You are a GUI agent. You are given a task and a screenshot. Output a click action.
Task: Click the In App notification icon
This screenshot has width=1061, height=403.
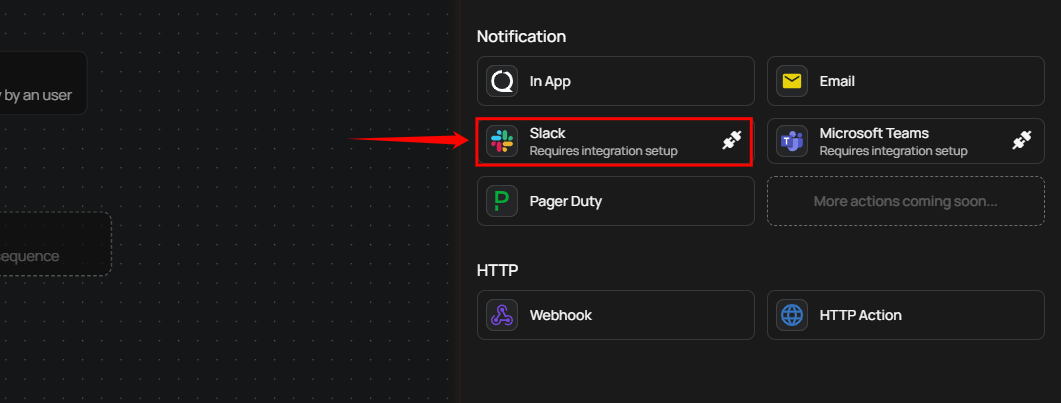[x=501, y=81]
